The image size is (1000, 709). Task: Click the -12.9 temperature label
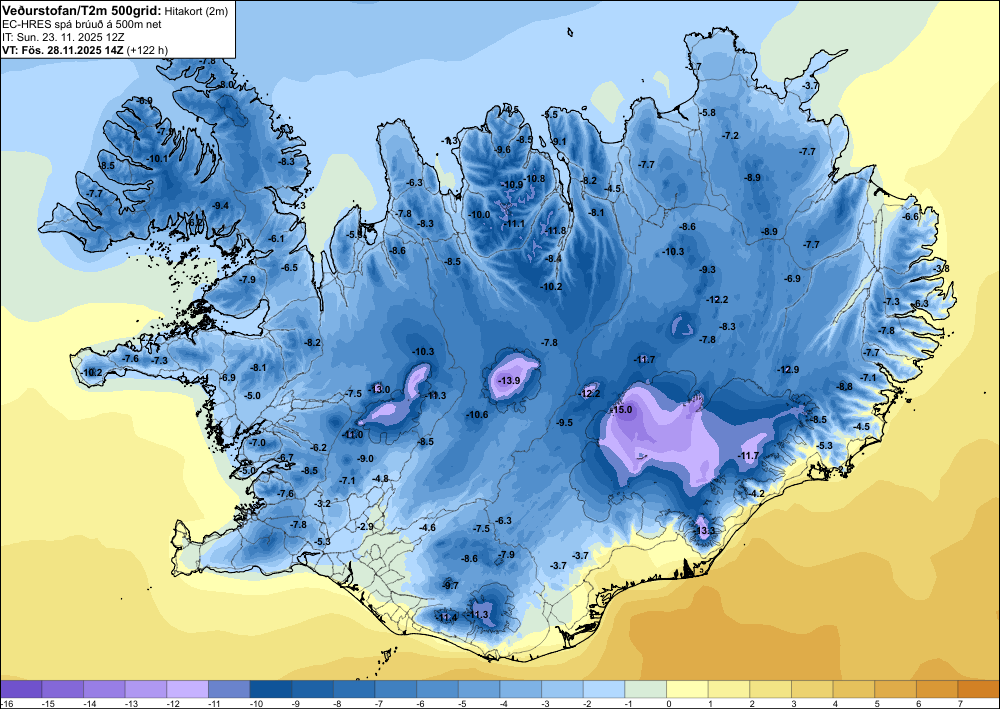tap(788, 370)
